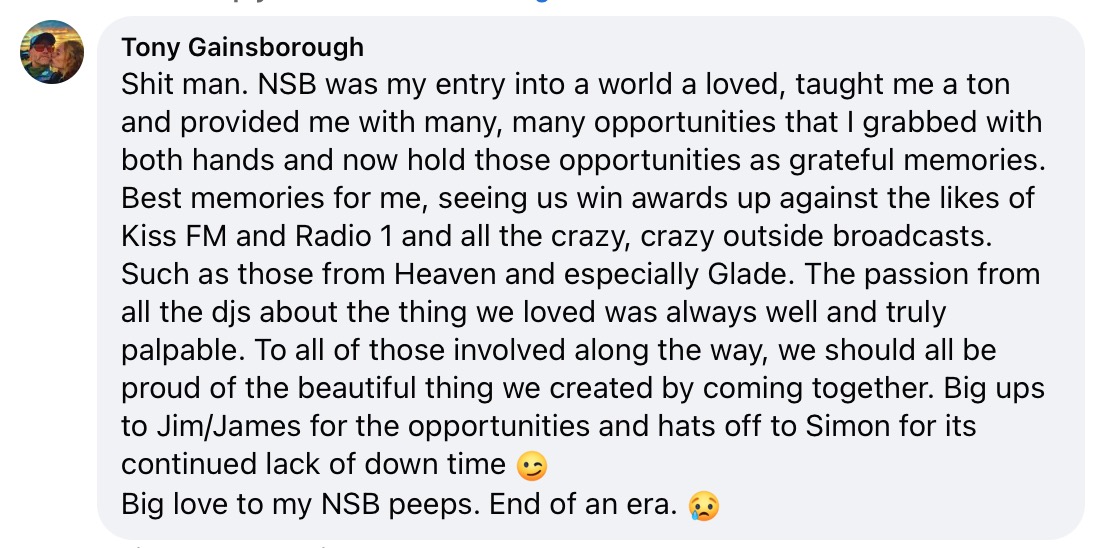Image resolution: width=1110 pixels, height=548 pixels.
Task: Click the winking face emoji
Action: pos(533,467)
